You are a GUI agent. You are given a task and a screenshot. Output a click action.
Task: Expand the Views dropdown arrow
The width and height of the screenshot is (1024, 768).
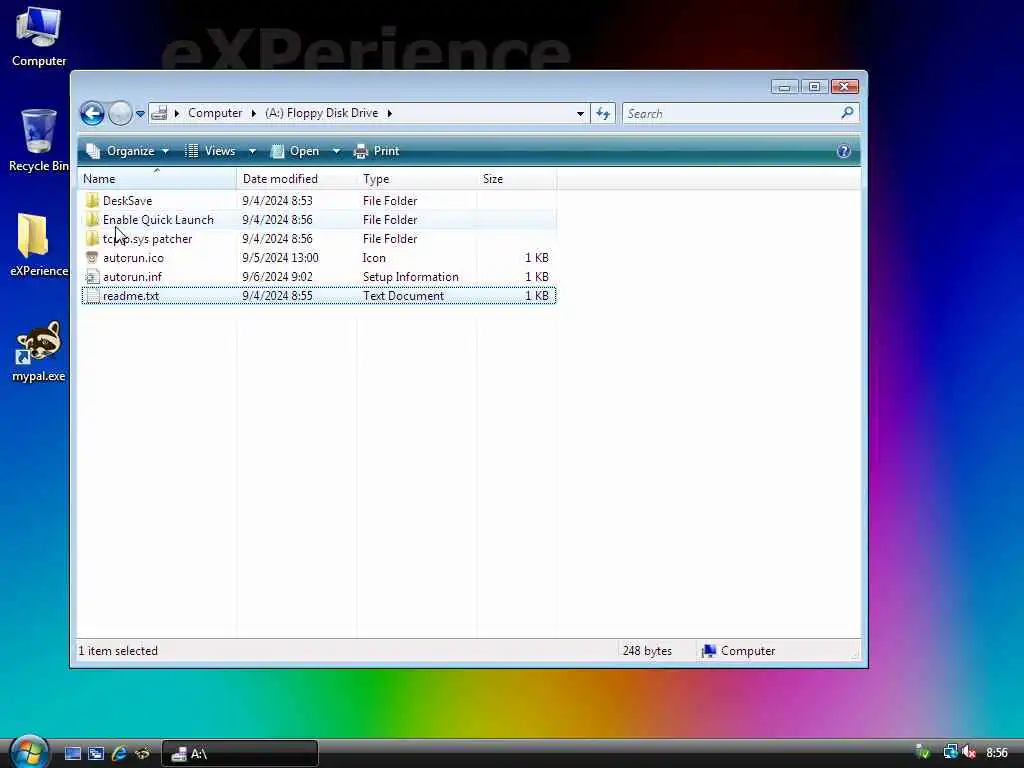[x=252, y=152]
